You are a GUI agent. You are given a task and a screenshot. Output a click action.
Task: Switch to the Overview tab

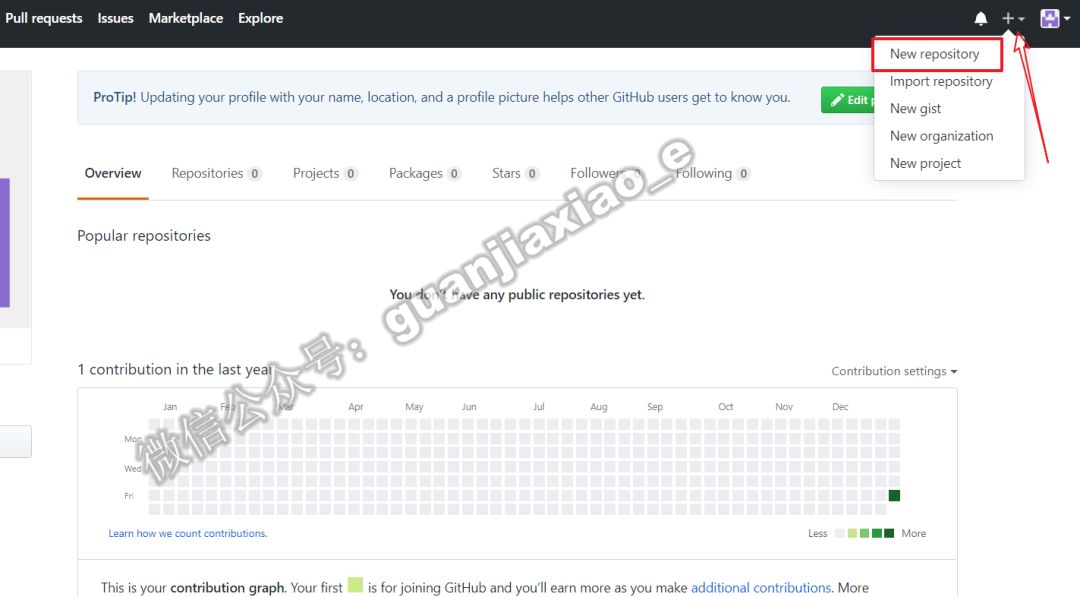pos(113,174)
